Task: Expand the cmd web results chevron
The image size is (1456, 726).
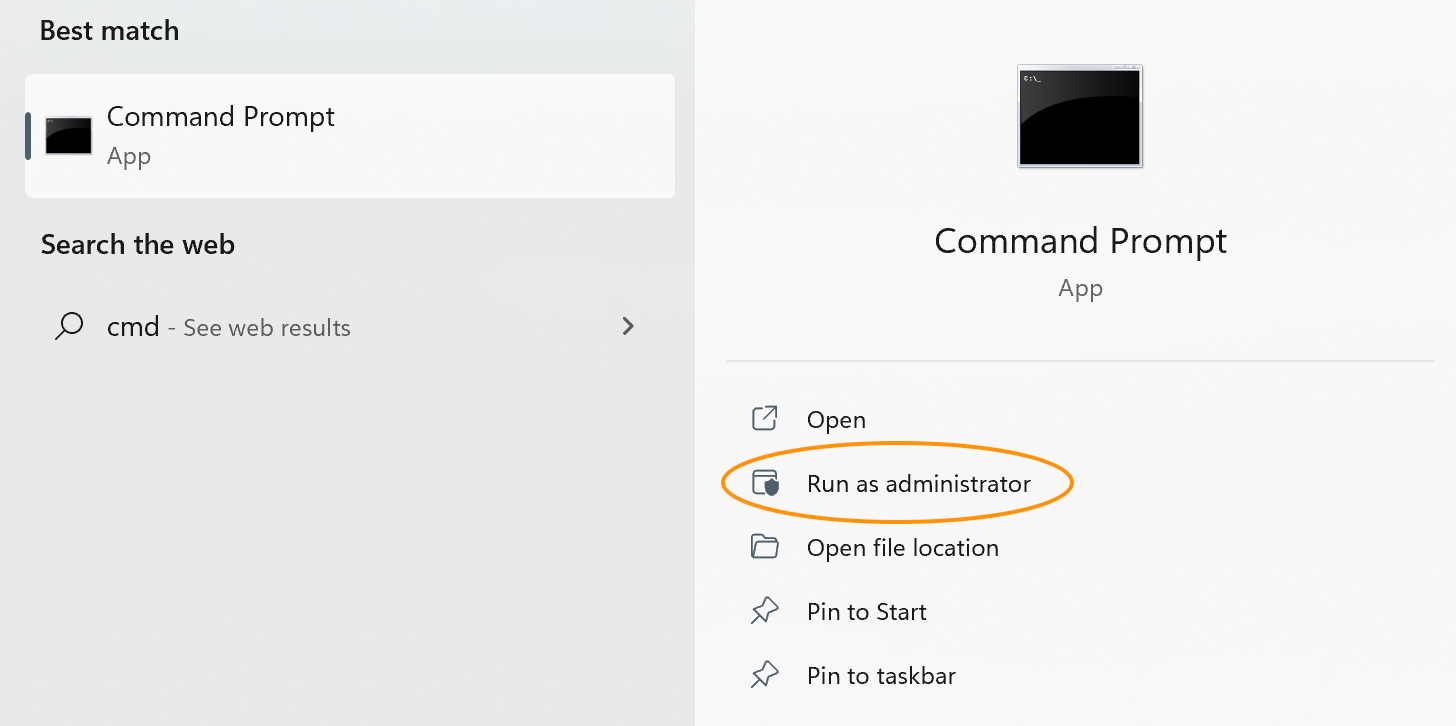Action: pos(628,326)
